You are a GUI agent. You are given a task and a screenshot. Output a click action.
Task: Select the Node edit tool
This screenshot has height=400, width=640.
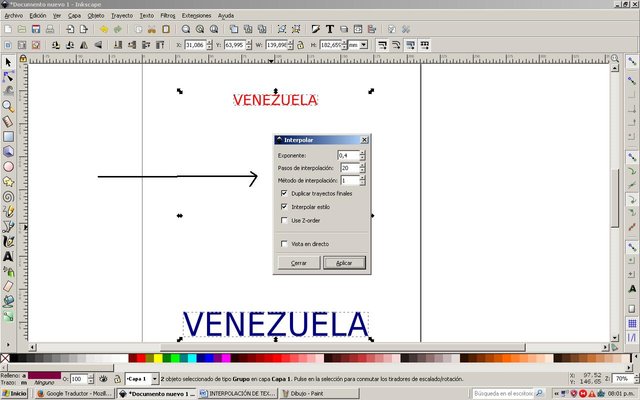[x=8, y=77]
